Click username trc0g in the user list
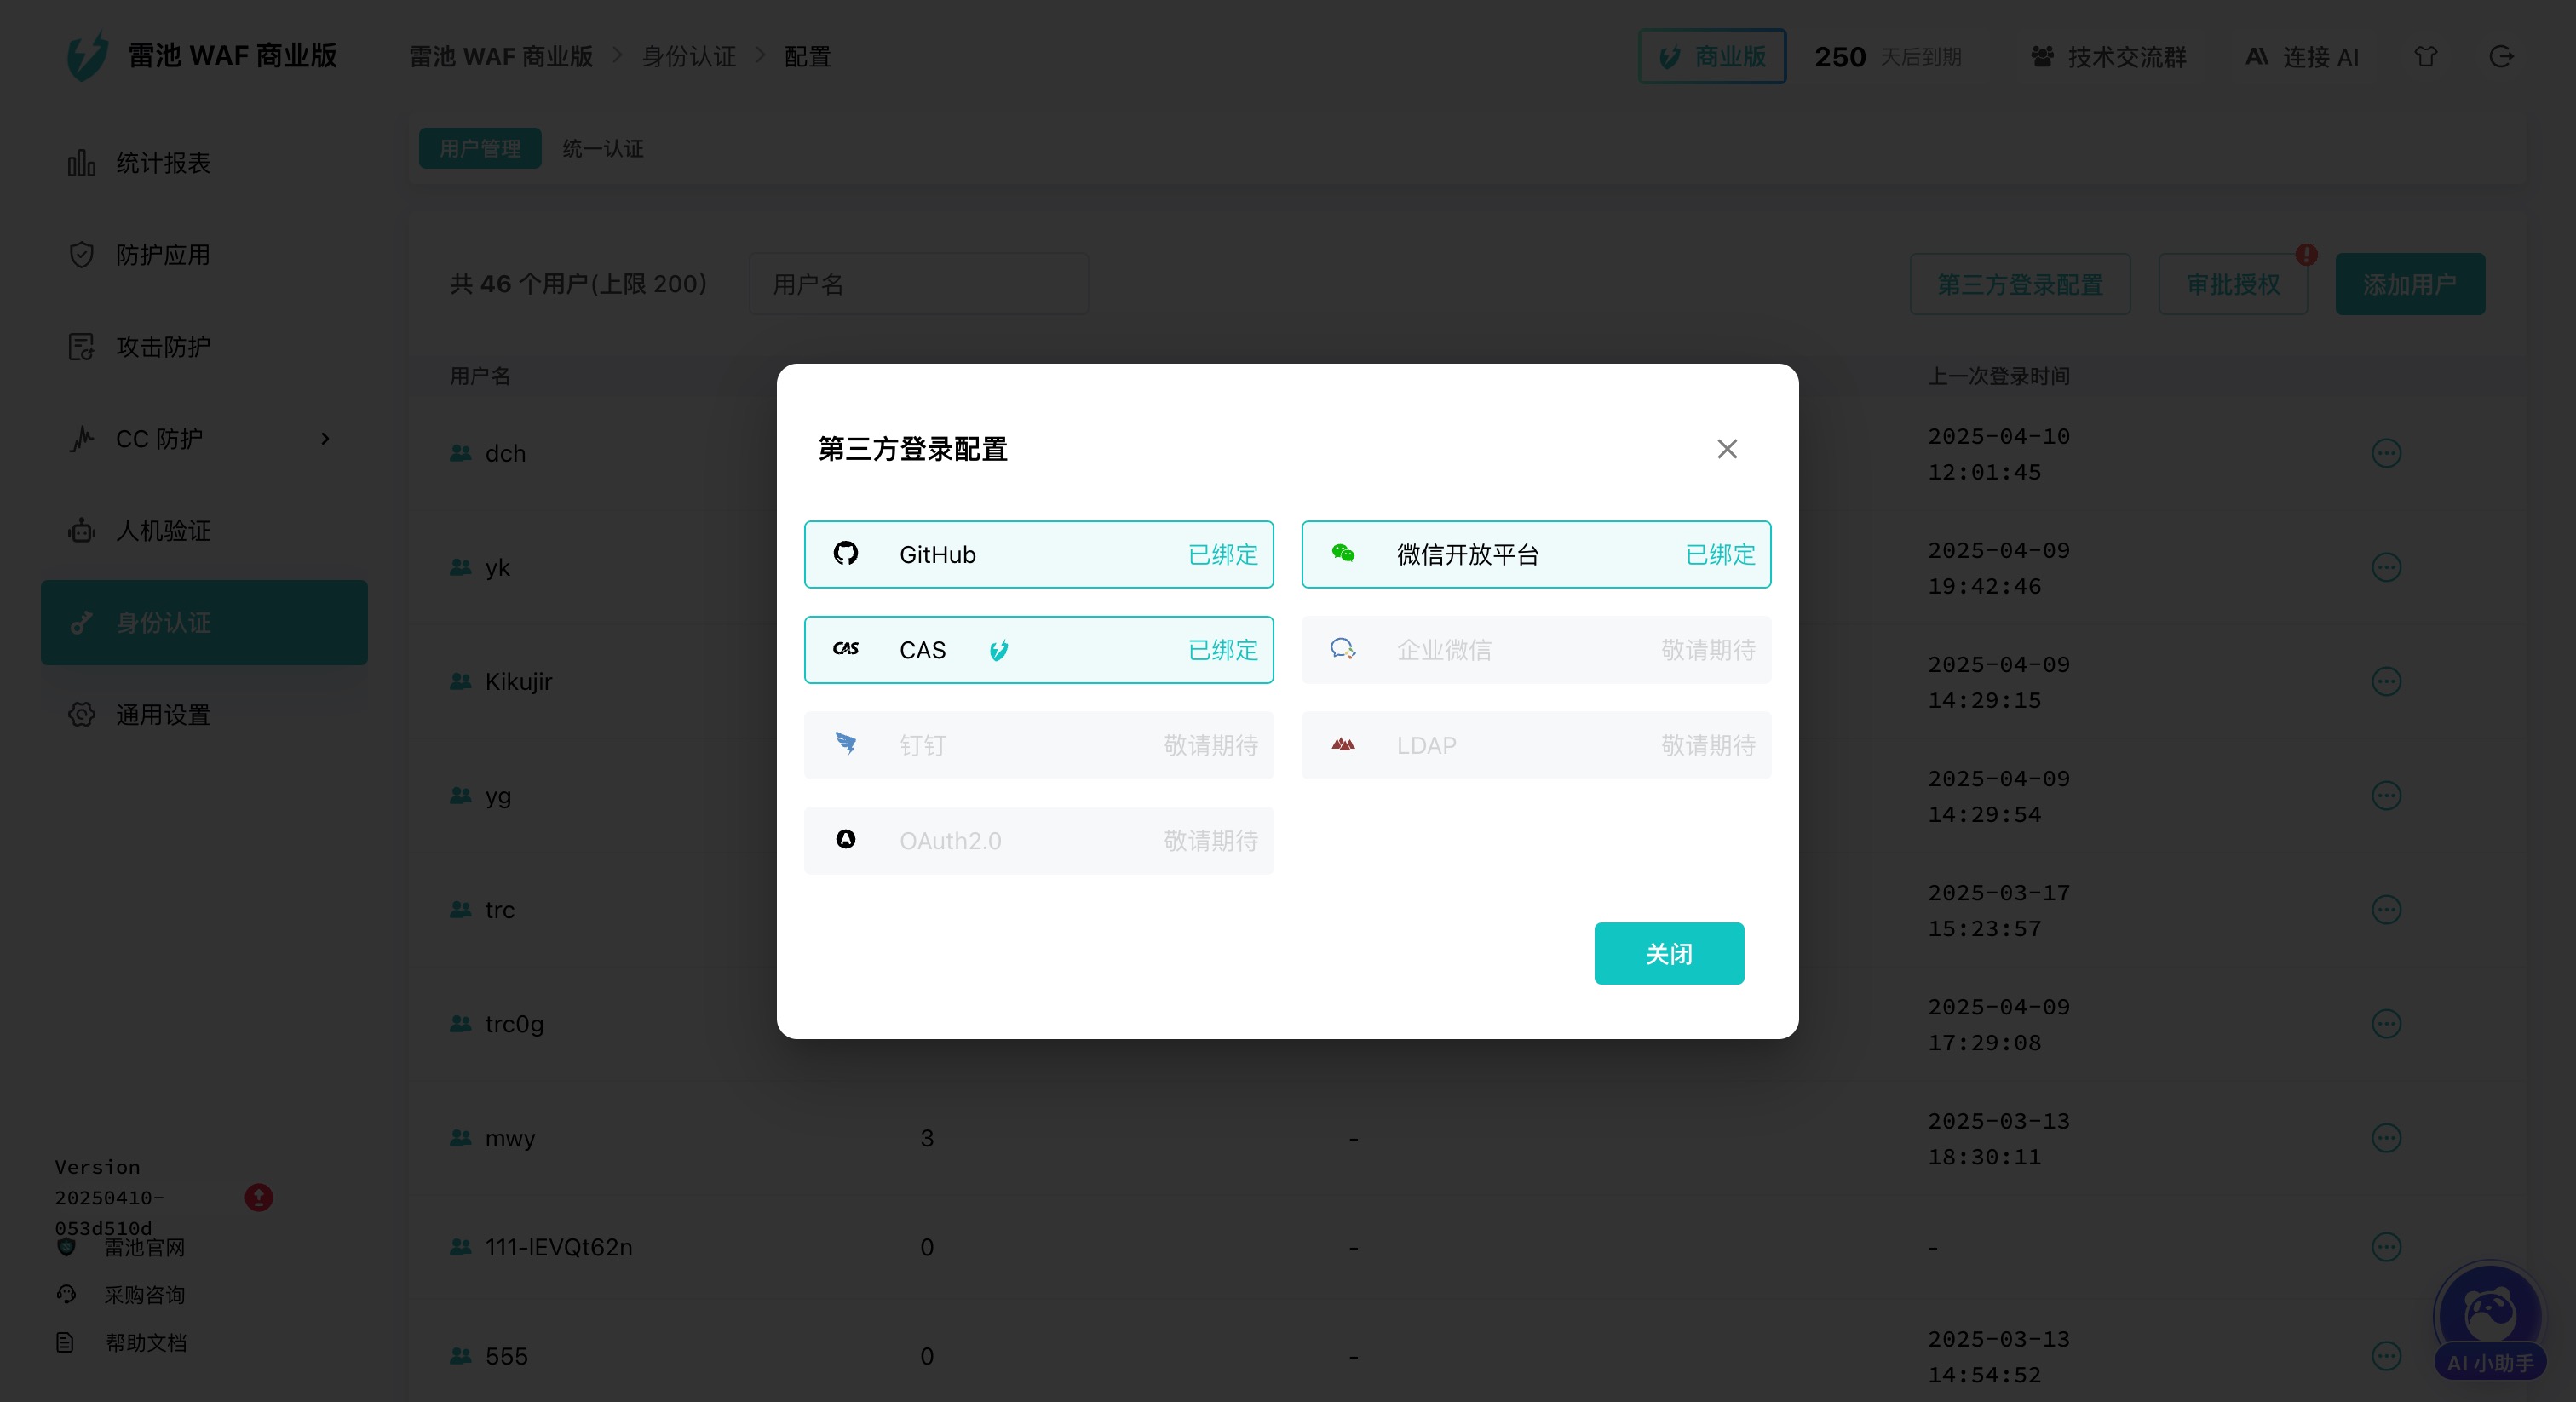Viewport: 2576px width, 1402px height. point(514,1024)
